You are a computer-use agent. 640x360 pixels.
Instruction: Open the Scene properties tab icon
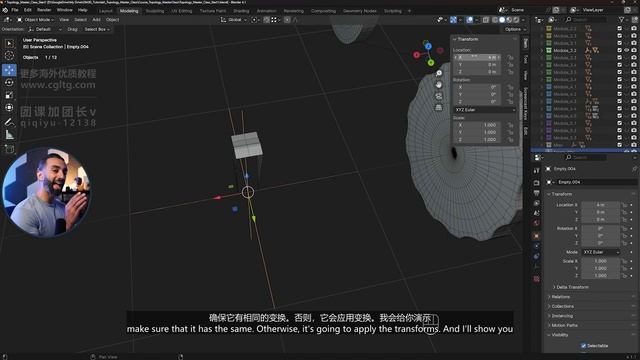click(536, 213)
